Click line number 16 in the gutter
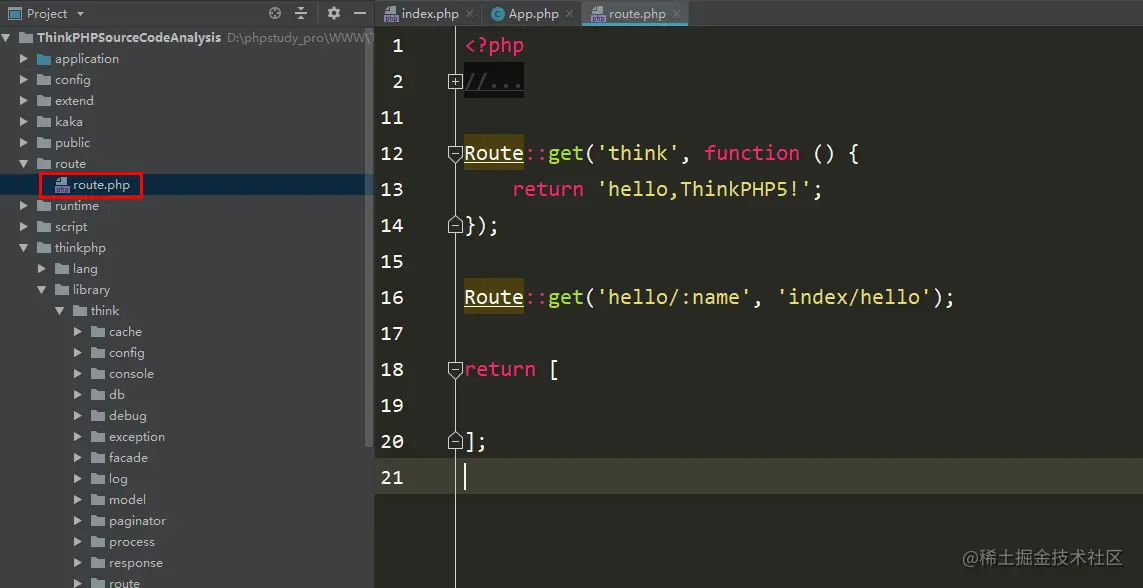The image size is (1143, 588). tap(392, 297)
